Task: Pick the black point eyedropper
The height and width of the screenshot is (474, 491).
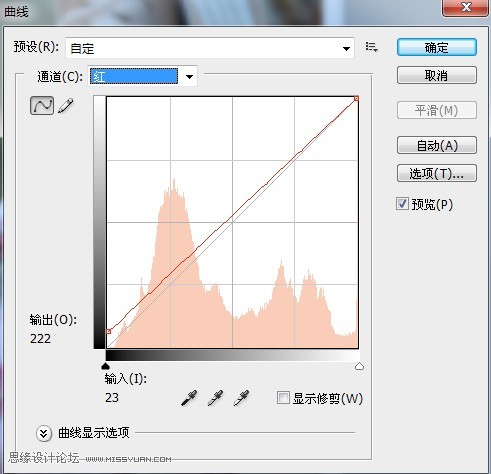Action: (x=189, y=398)
